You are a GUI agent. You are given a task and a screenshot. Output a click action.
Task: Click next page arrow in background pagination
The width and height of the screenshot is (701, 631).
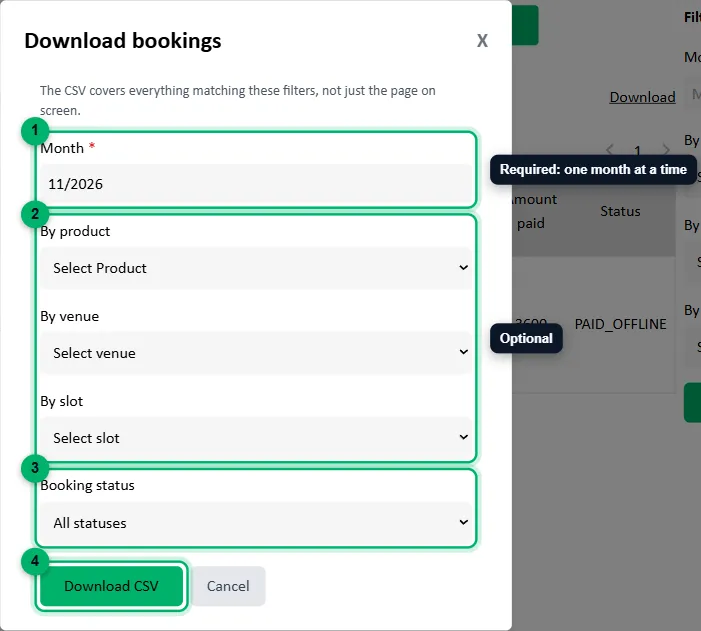click(x=666, y=149)
